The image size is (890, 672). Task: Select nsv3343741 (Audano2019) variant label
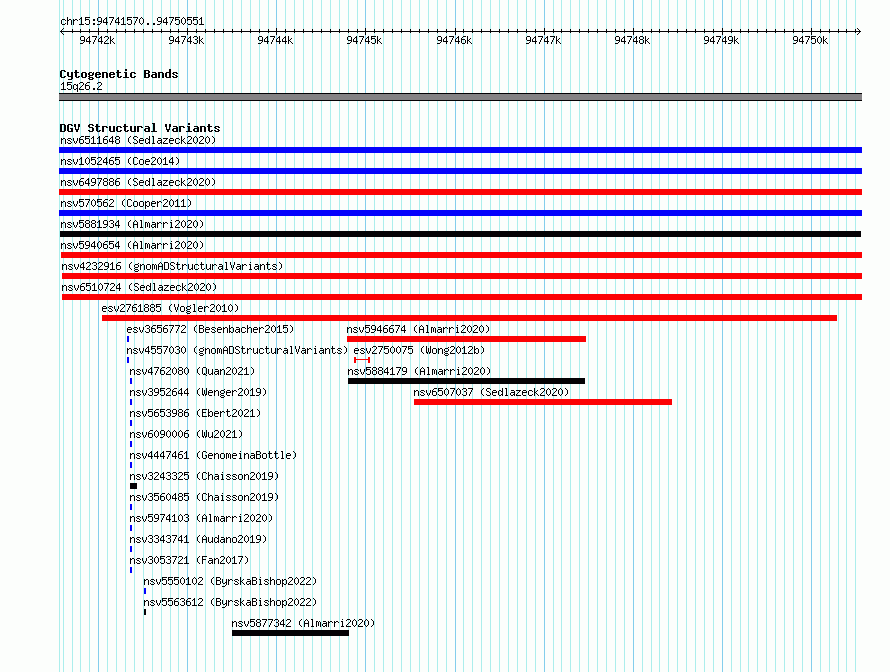coord(198,539)
